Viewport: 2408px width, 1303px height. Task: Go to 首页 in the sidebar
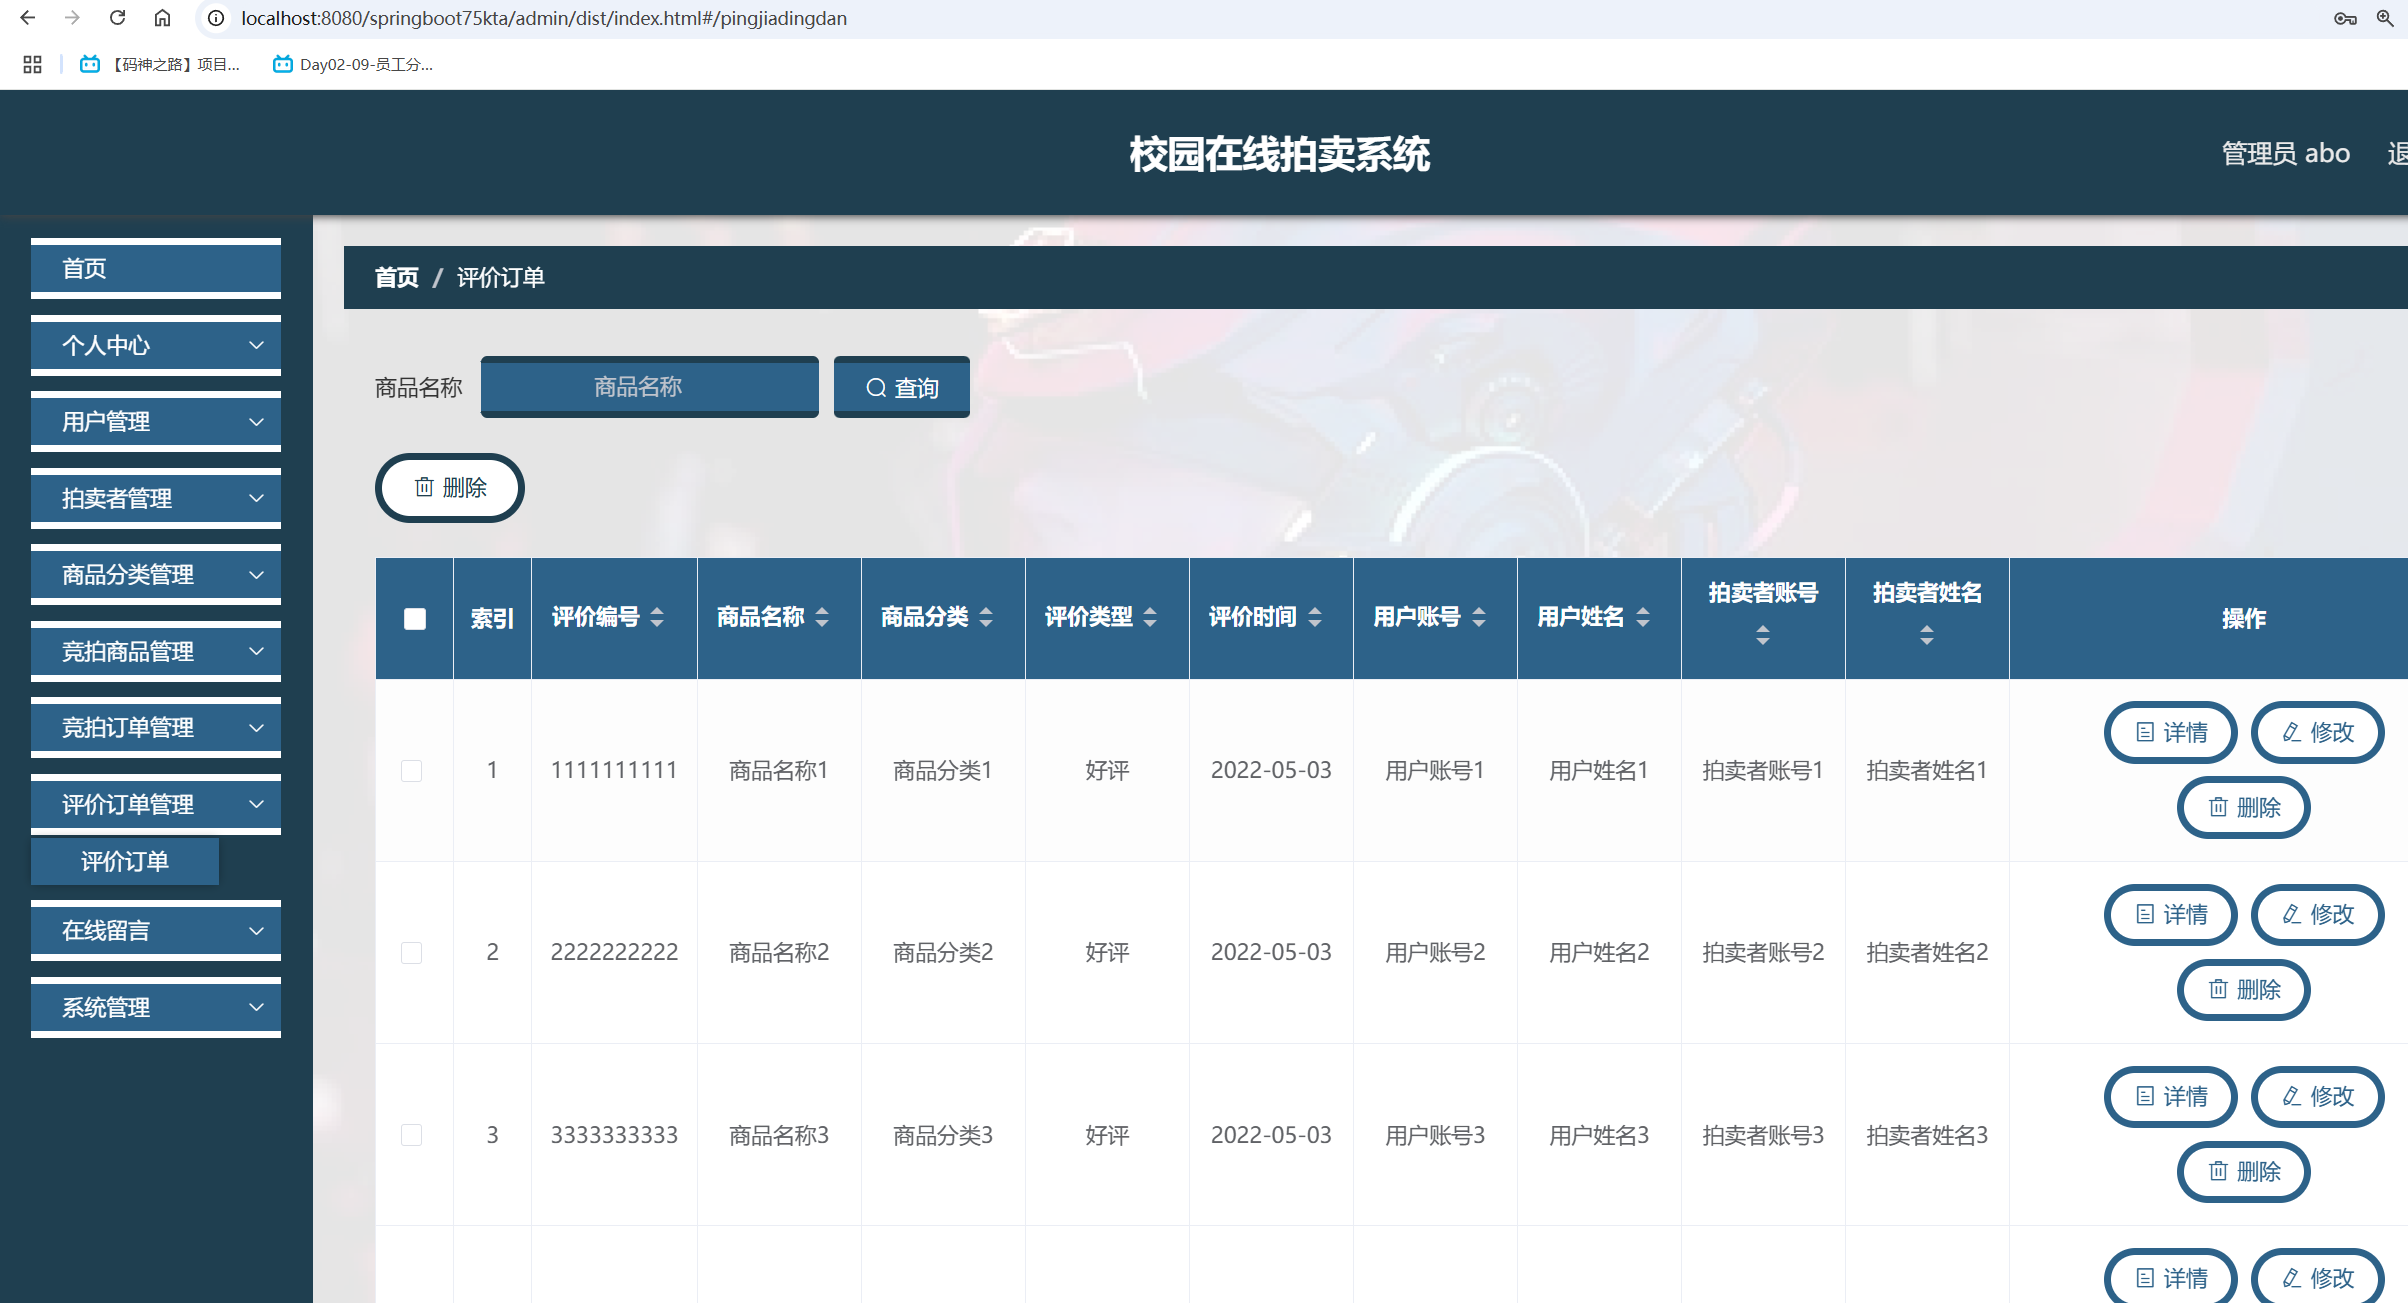point(156,268)
